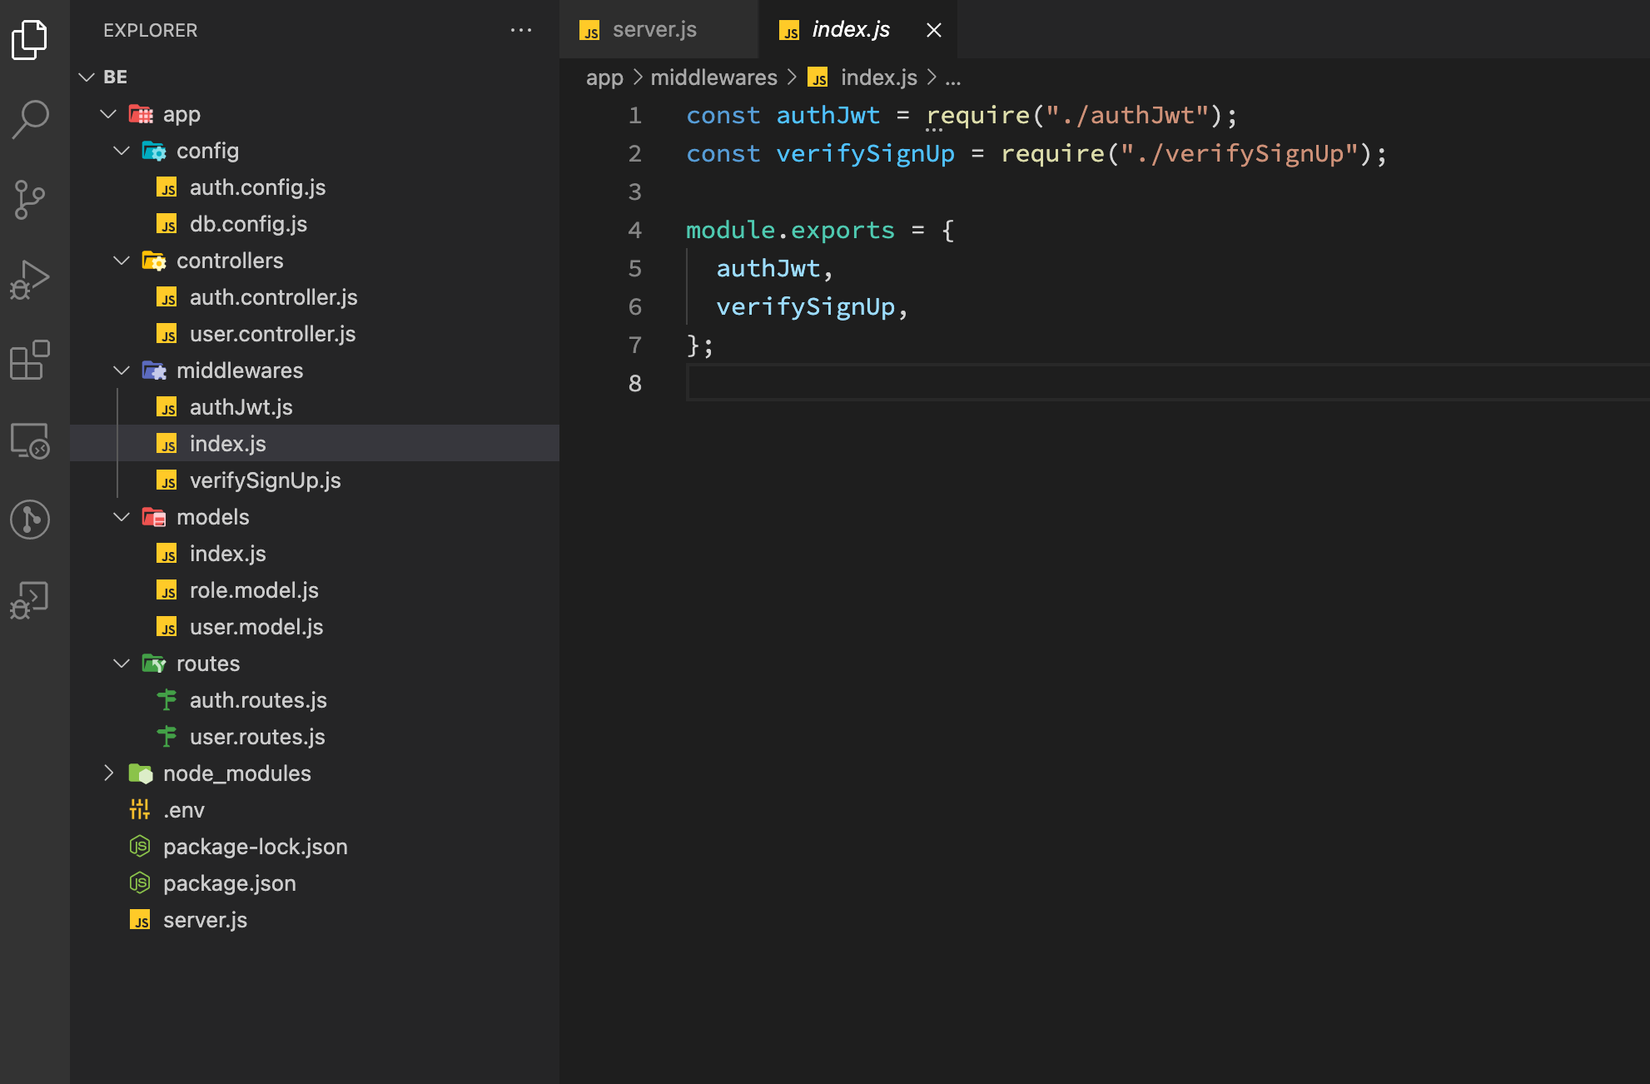
Task: Click the EXPLORER panel title
Action: [x=150, y=30]
